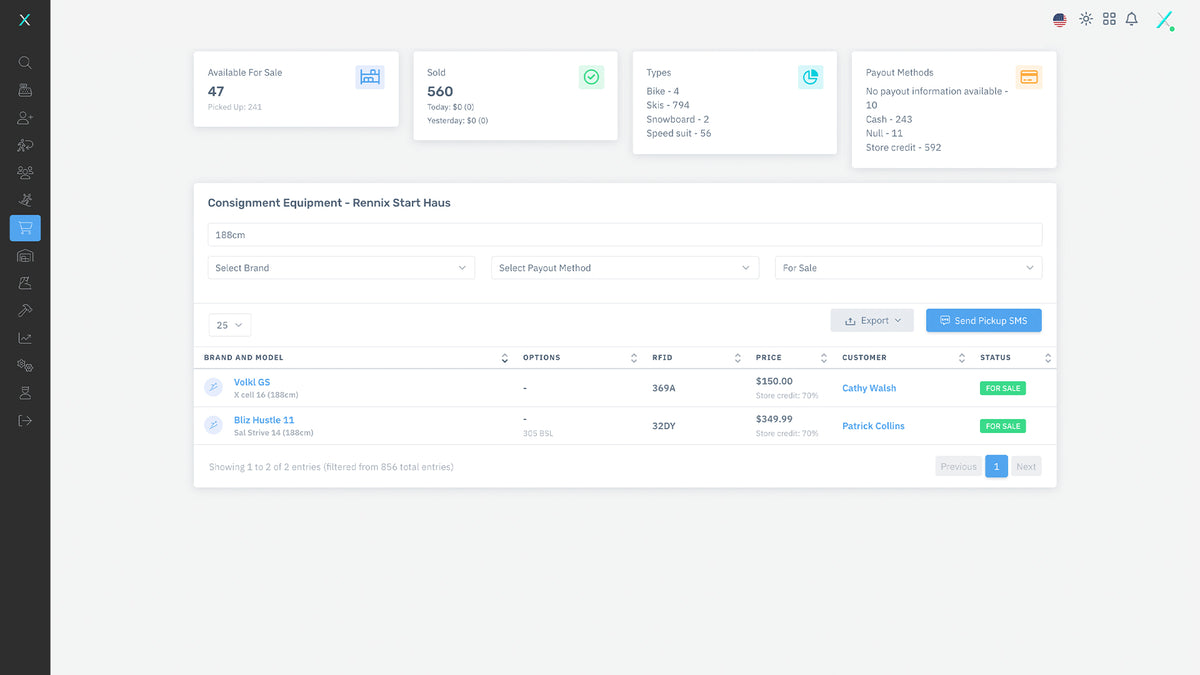Open the notifications bell icon
Viewport: 1200px width, 675px height.
pos(1132,19)
